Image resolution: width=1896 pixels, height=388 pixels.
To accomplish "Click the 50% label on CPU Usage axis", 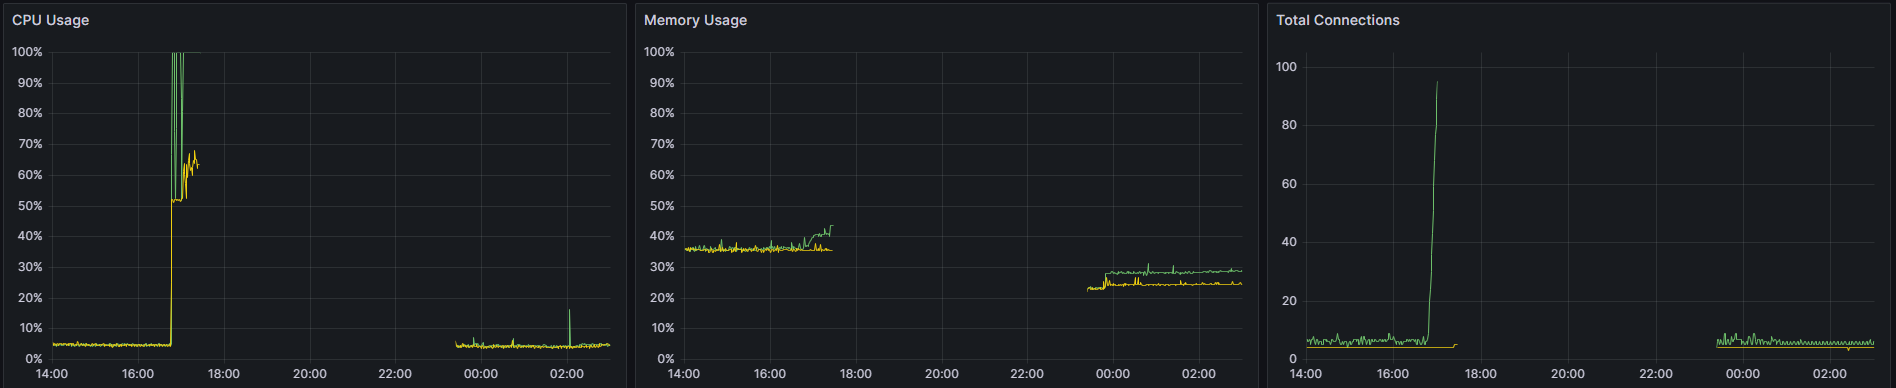I will pyautogui.click(x=30, y=206).
